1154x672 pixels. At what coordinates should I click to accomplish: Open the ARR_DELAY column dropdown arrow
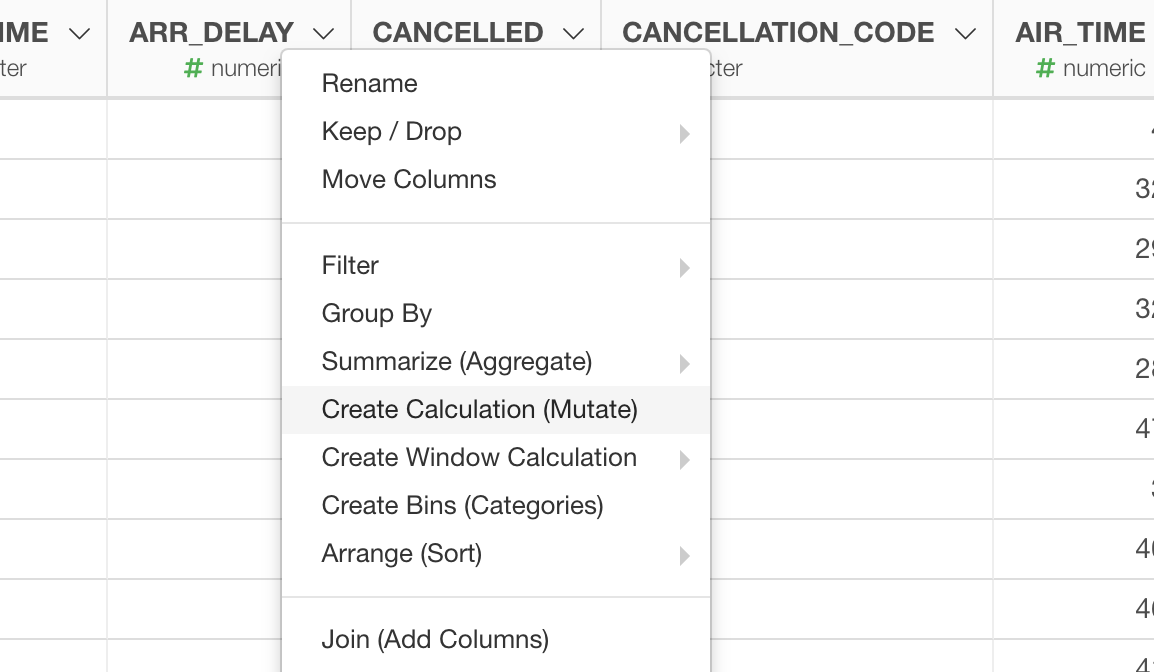click(323, 33)
